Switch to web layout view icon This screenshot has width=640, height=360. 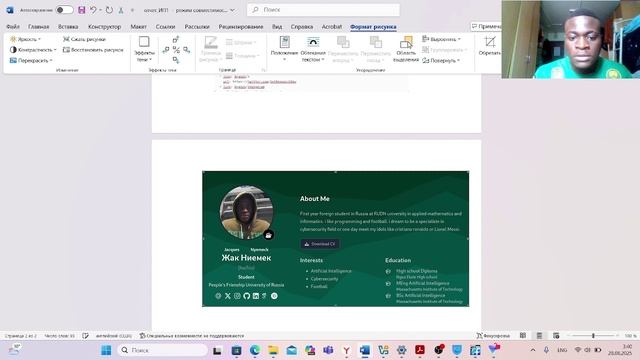[556, 336]
